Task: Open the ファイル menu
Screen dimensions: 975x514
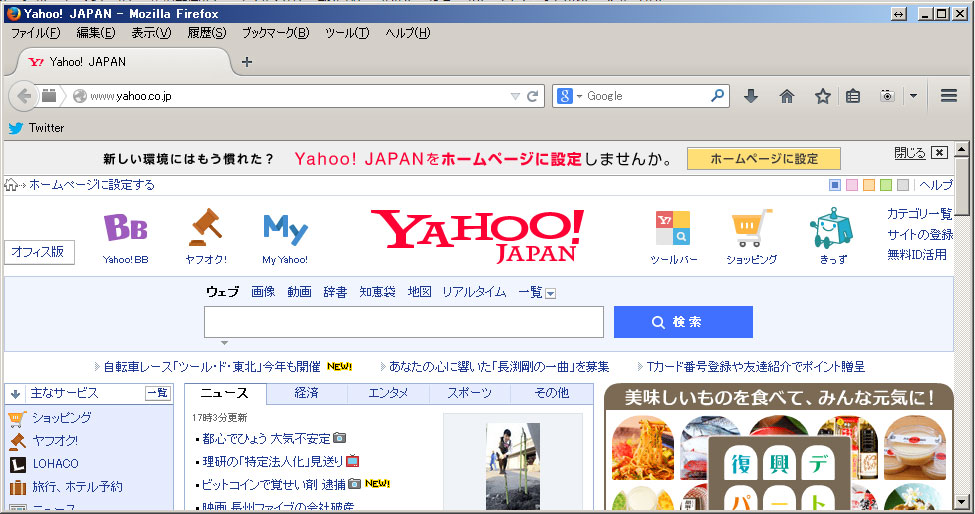Action: coord(35,33)
